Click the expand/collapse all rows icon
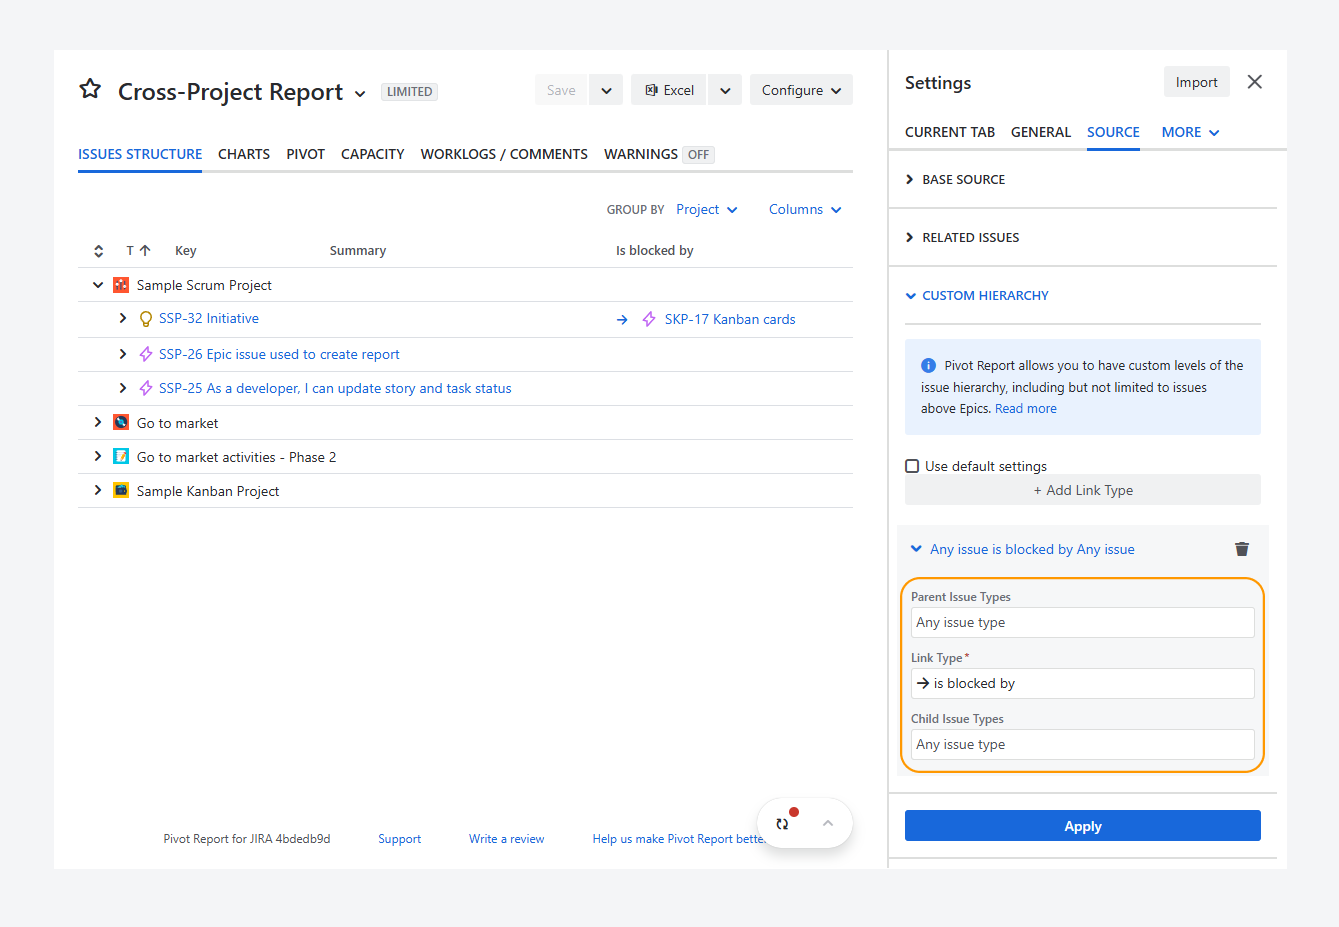This screenshot has width=1339, height=927. tap(98, 251)
